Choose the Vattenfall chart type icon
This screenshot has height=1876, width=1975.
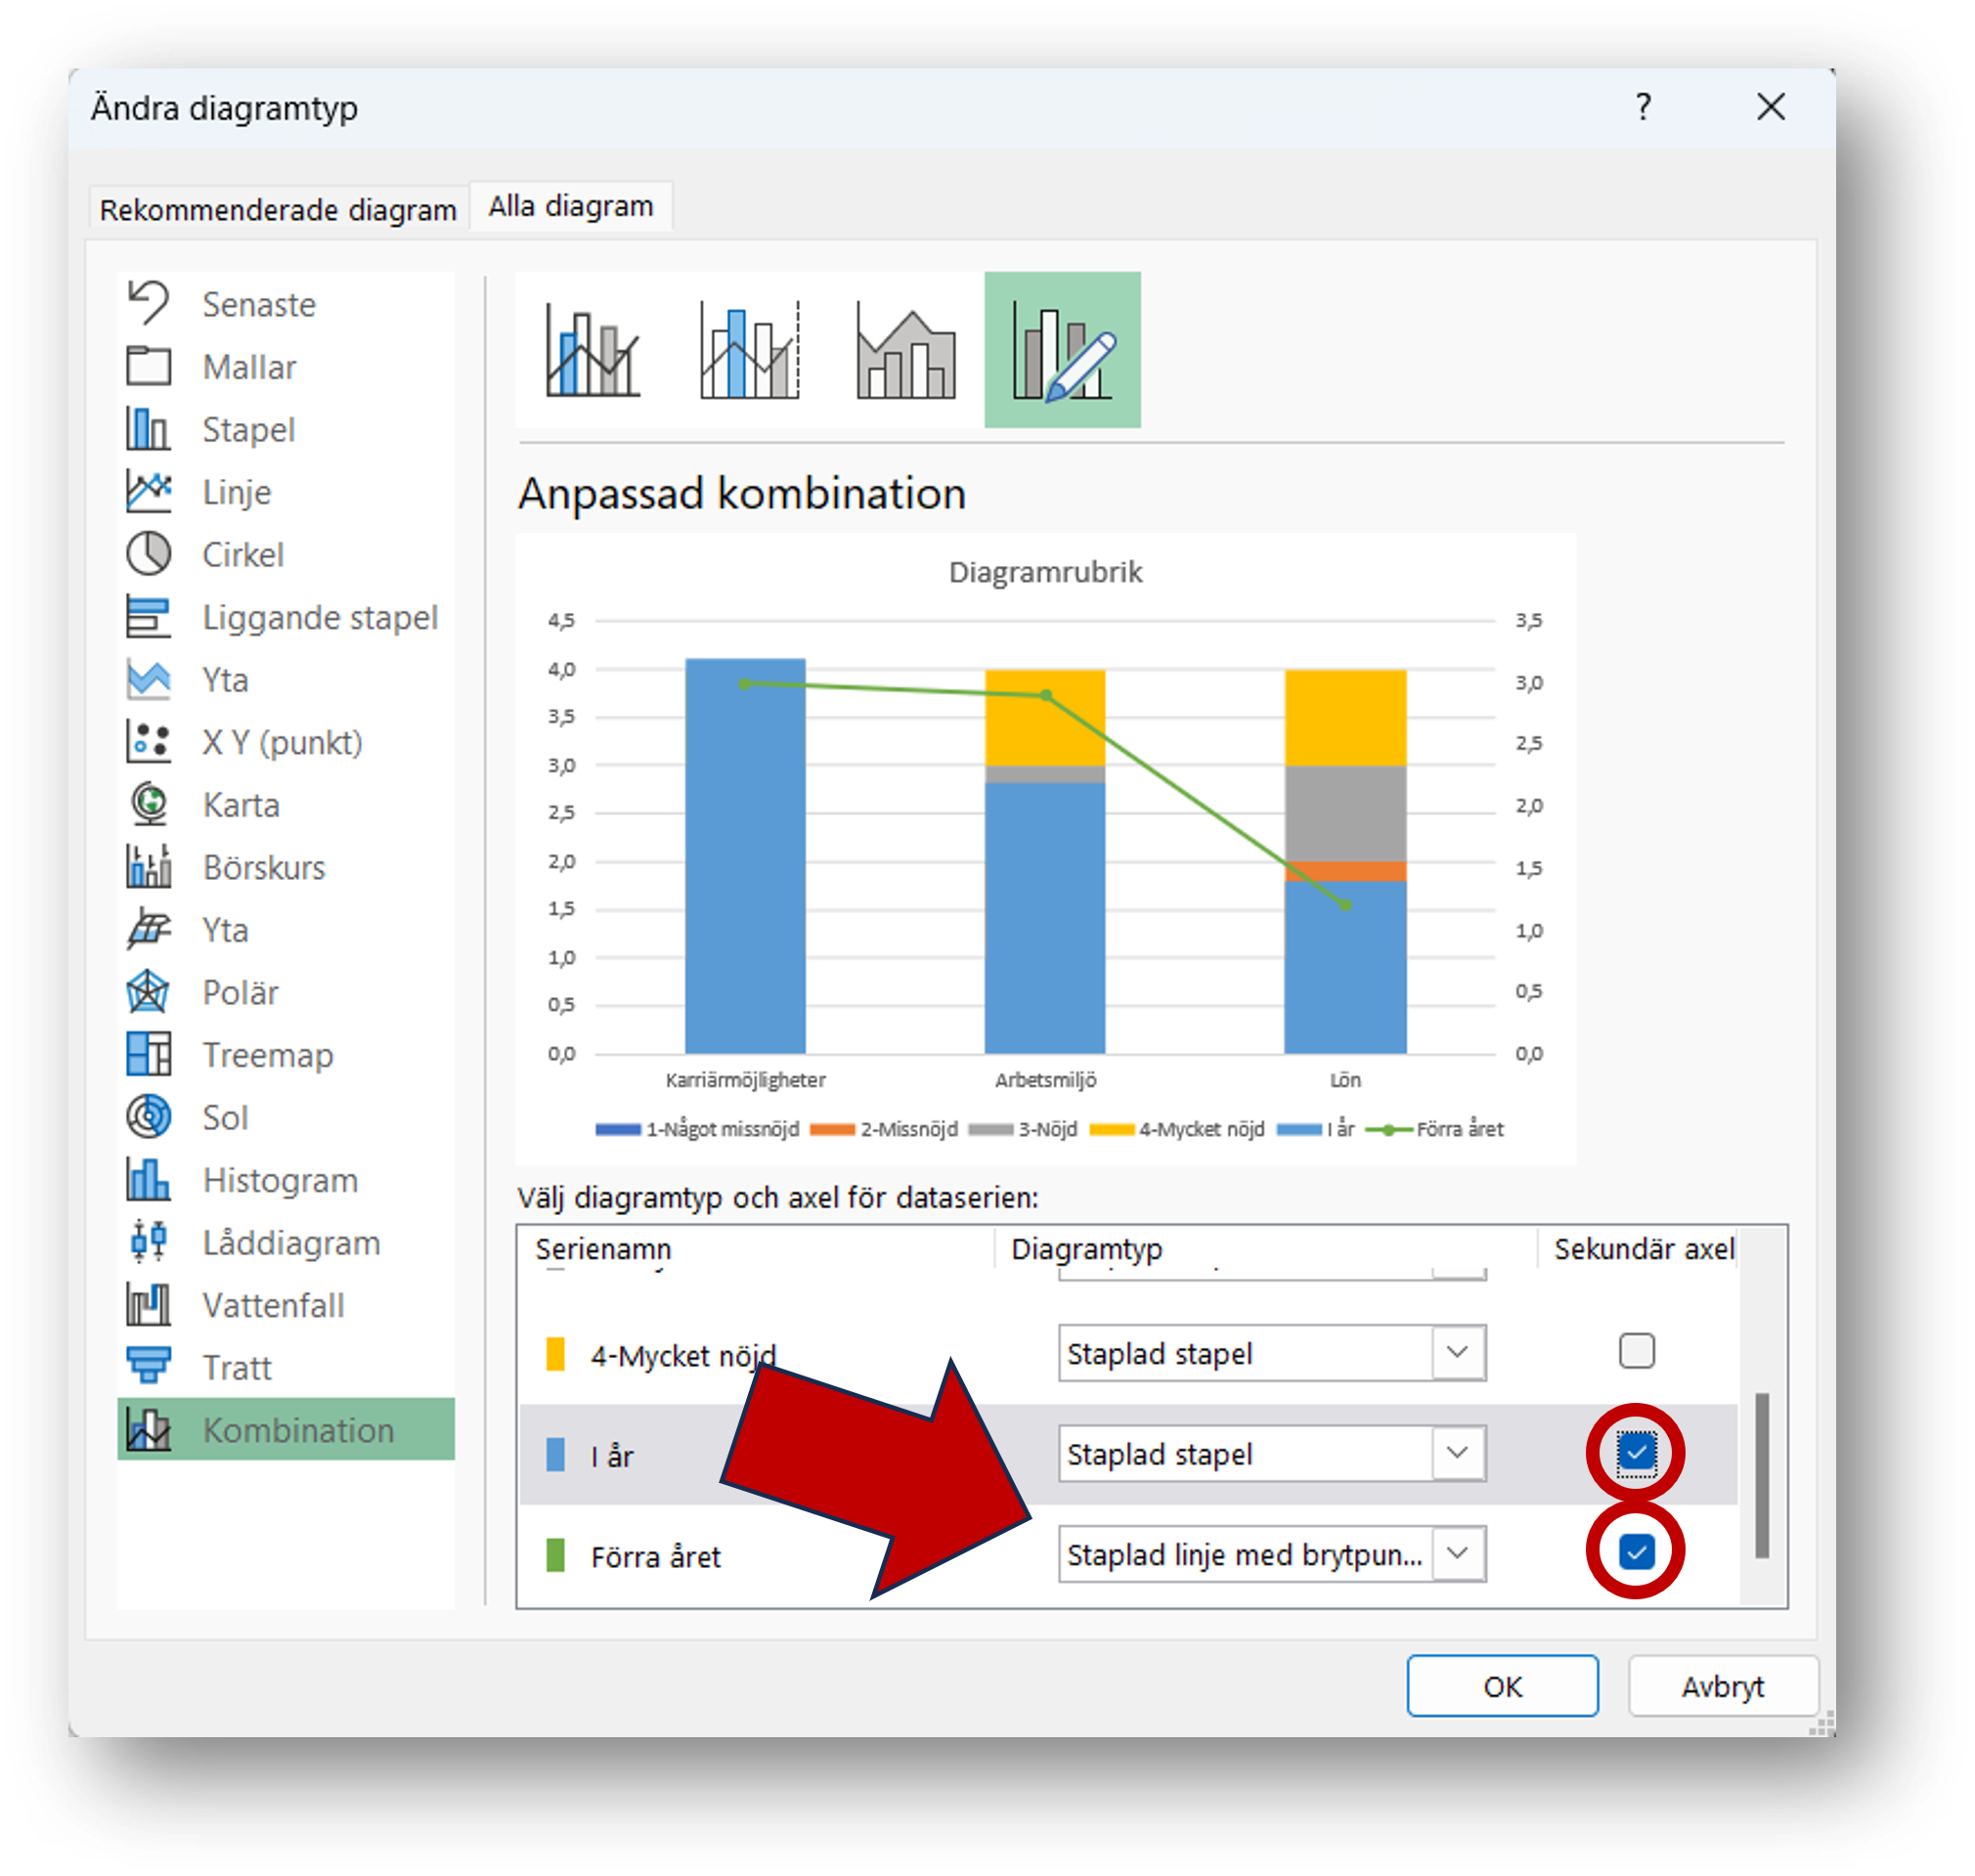tap(150, 1305)
